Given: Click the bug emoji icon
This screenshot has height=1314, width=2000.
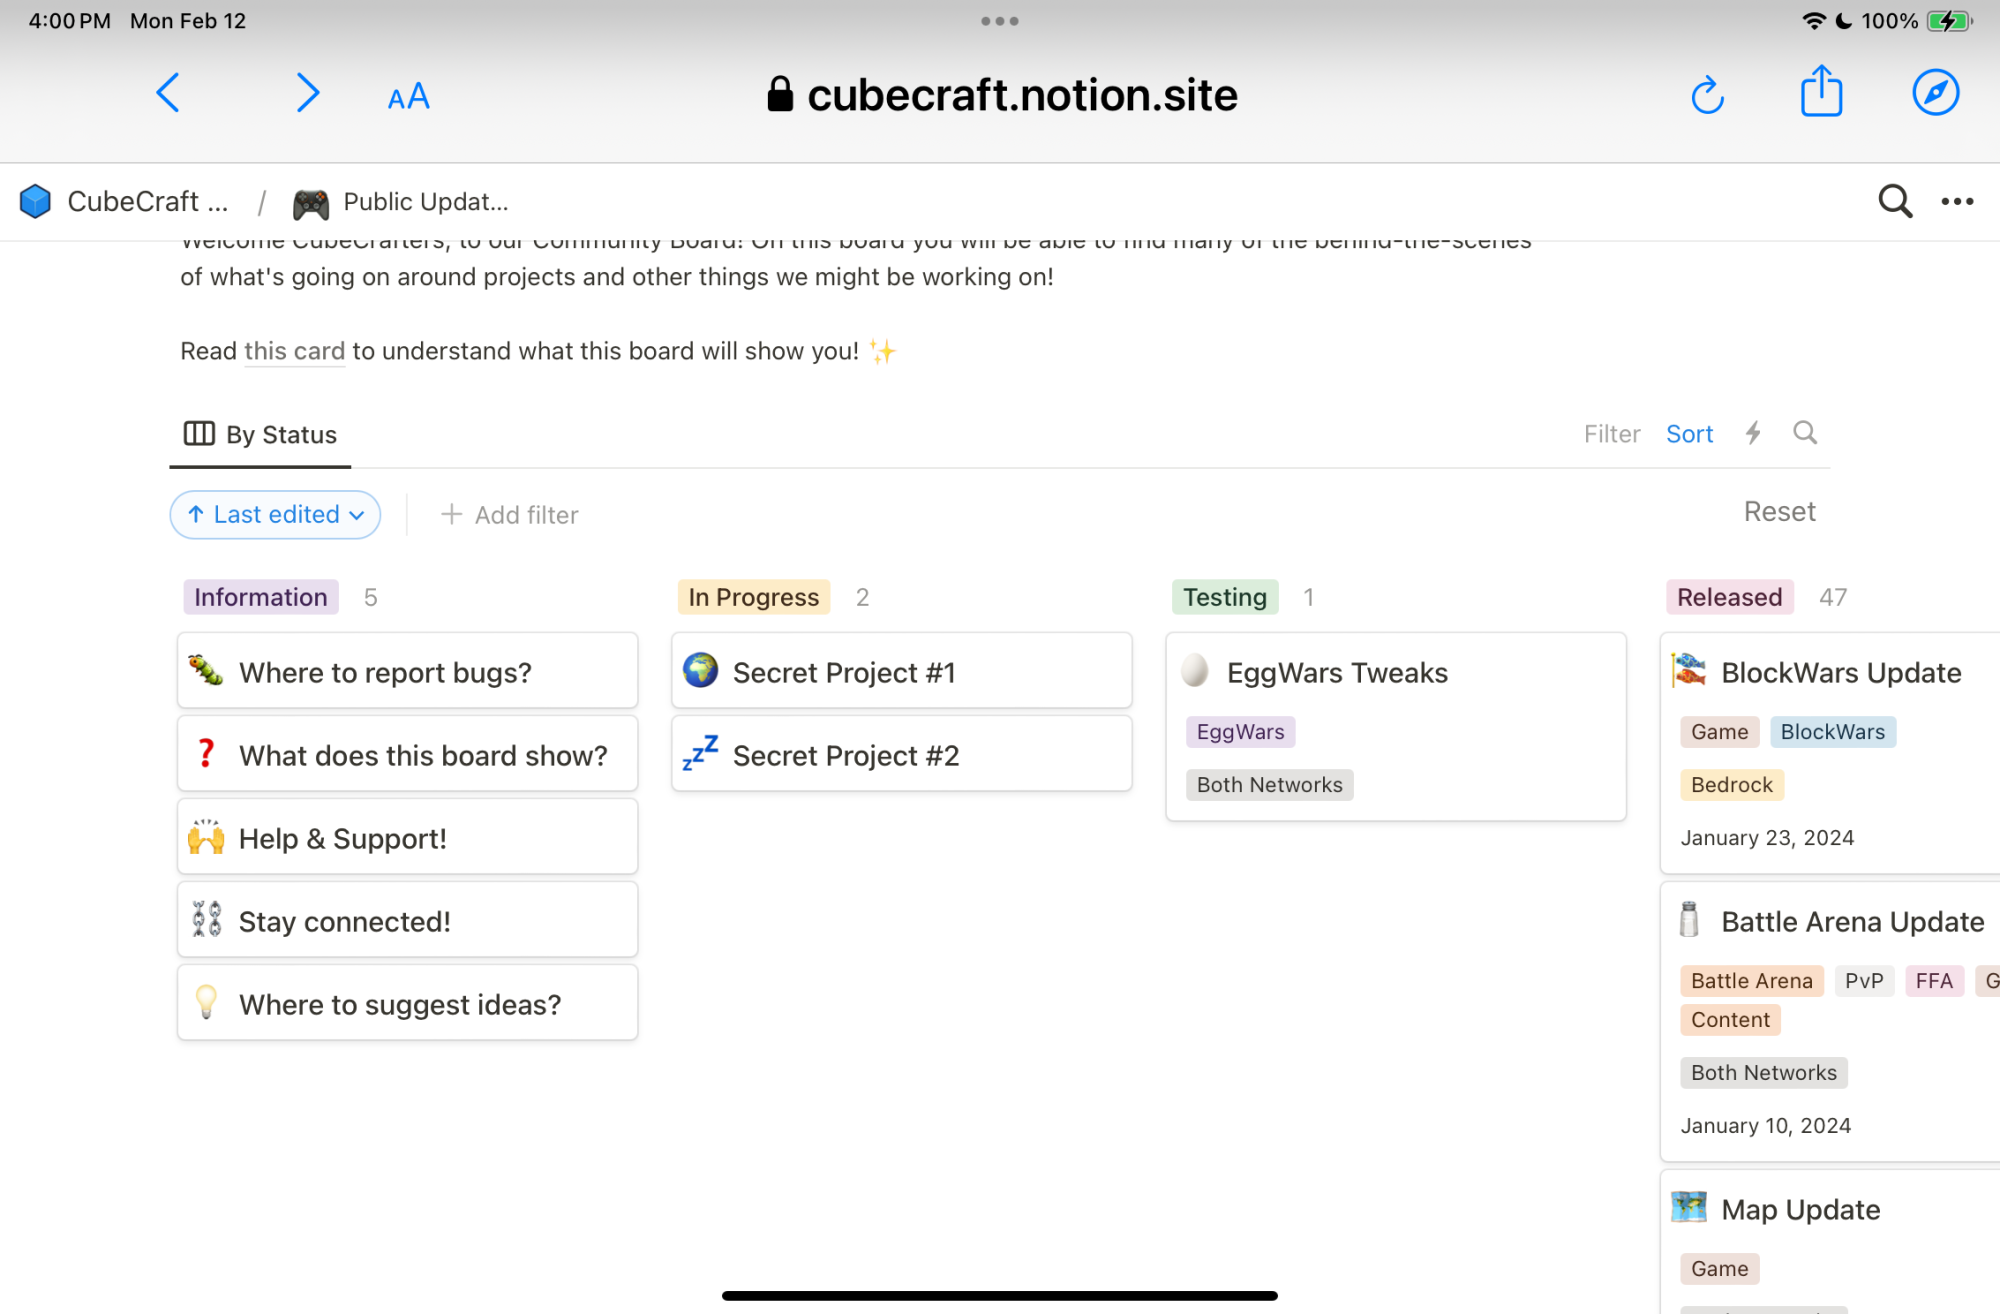Looking at the screenshot, I should click(206, 670).
